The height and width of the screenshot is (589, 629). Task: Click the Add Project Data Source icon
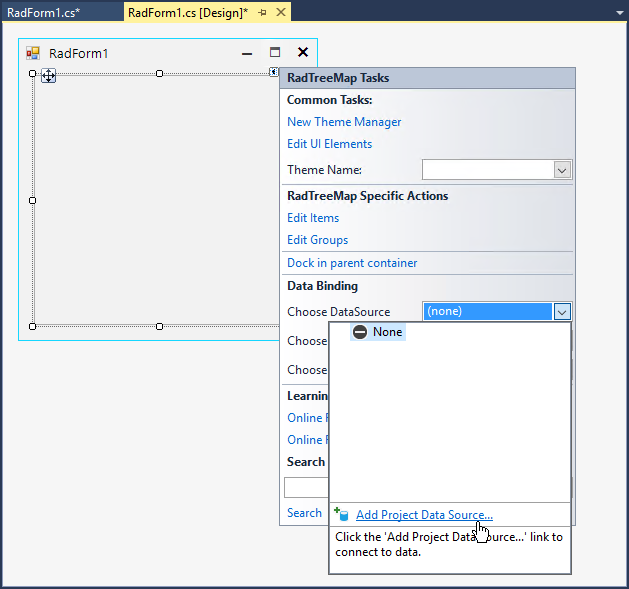[x=342, y=514]
